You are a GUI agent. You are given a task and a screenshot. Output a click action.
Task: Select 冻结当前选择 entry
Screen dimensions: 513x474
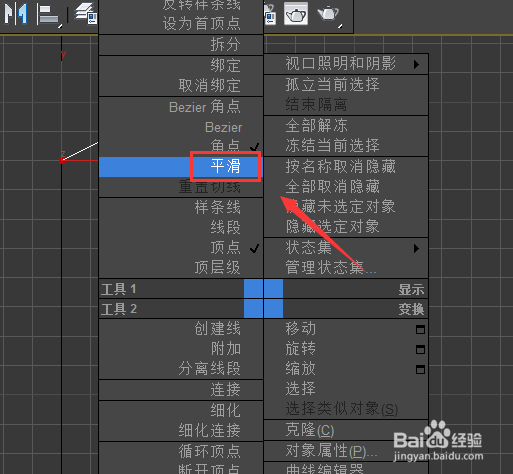(x=332, y=146)
